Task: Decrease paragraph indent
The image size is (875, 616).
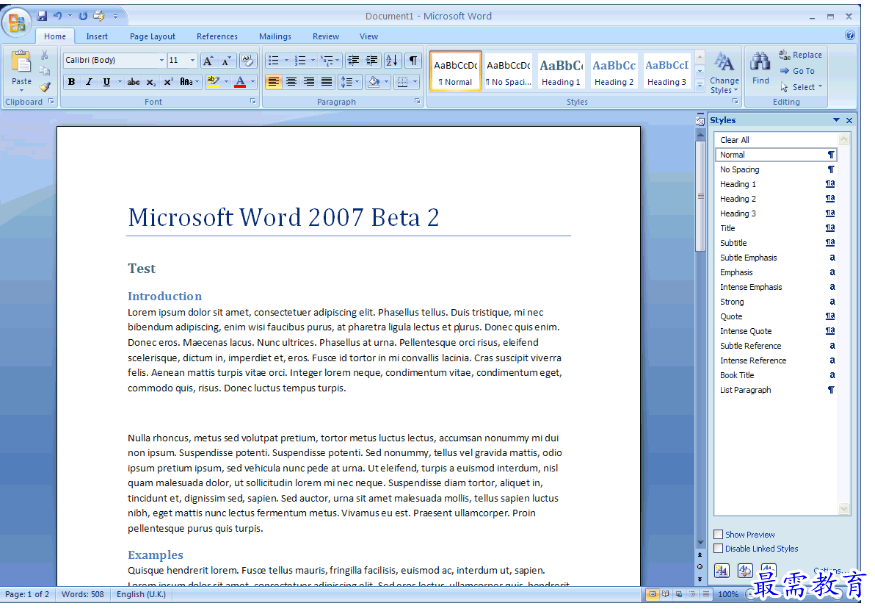Action: [353, 60]
